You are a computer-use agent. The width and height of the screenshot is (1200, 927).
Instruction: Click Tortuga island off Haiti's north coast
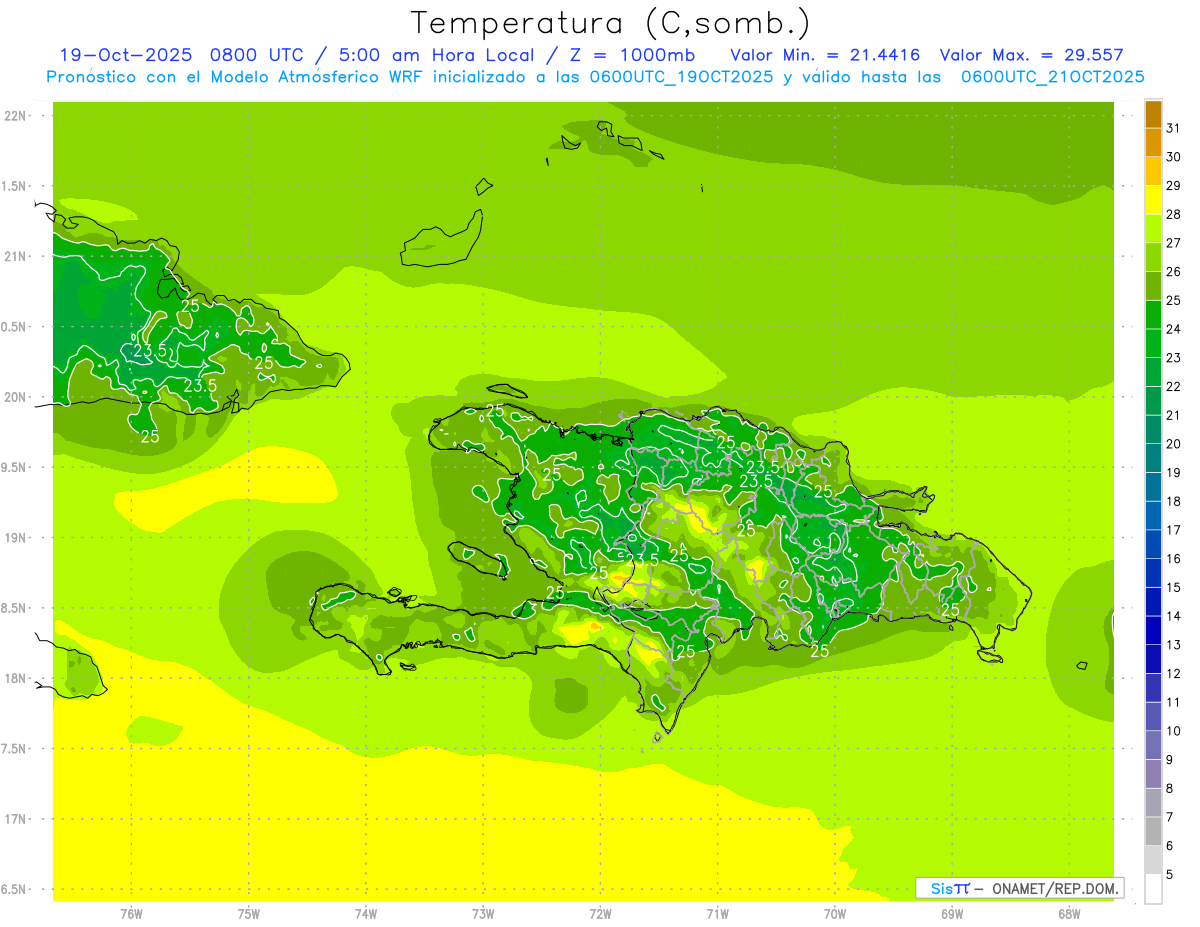coord(505,392)
